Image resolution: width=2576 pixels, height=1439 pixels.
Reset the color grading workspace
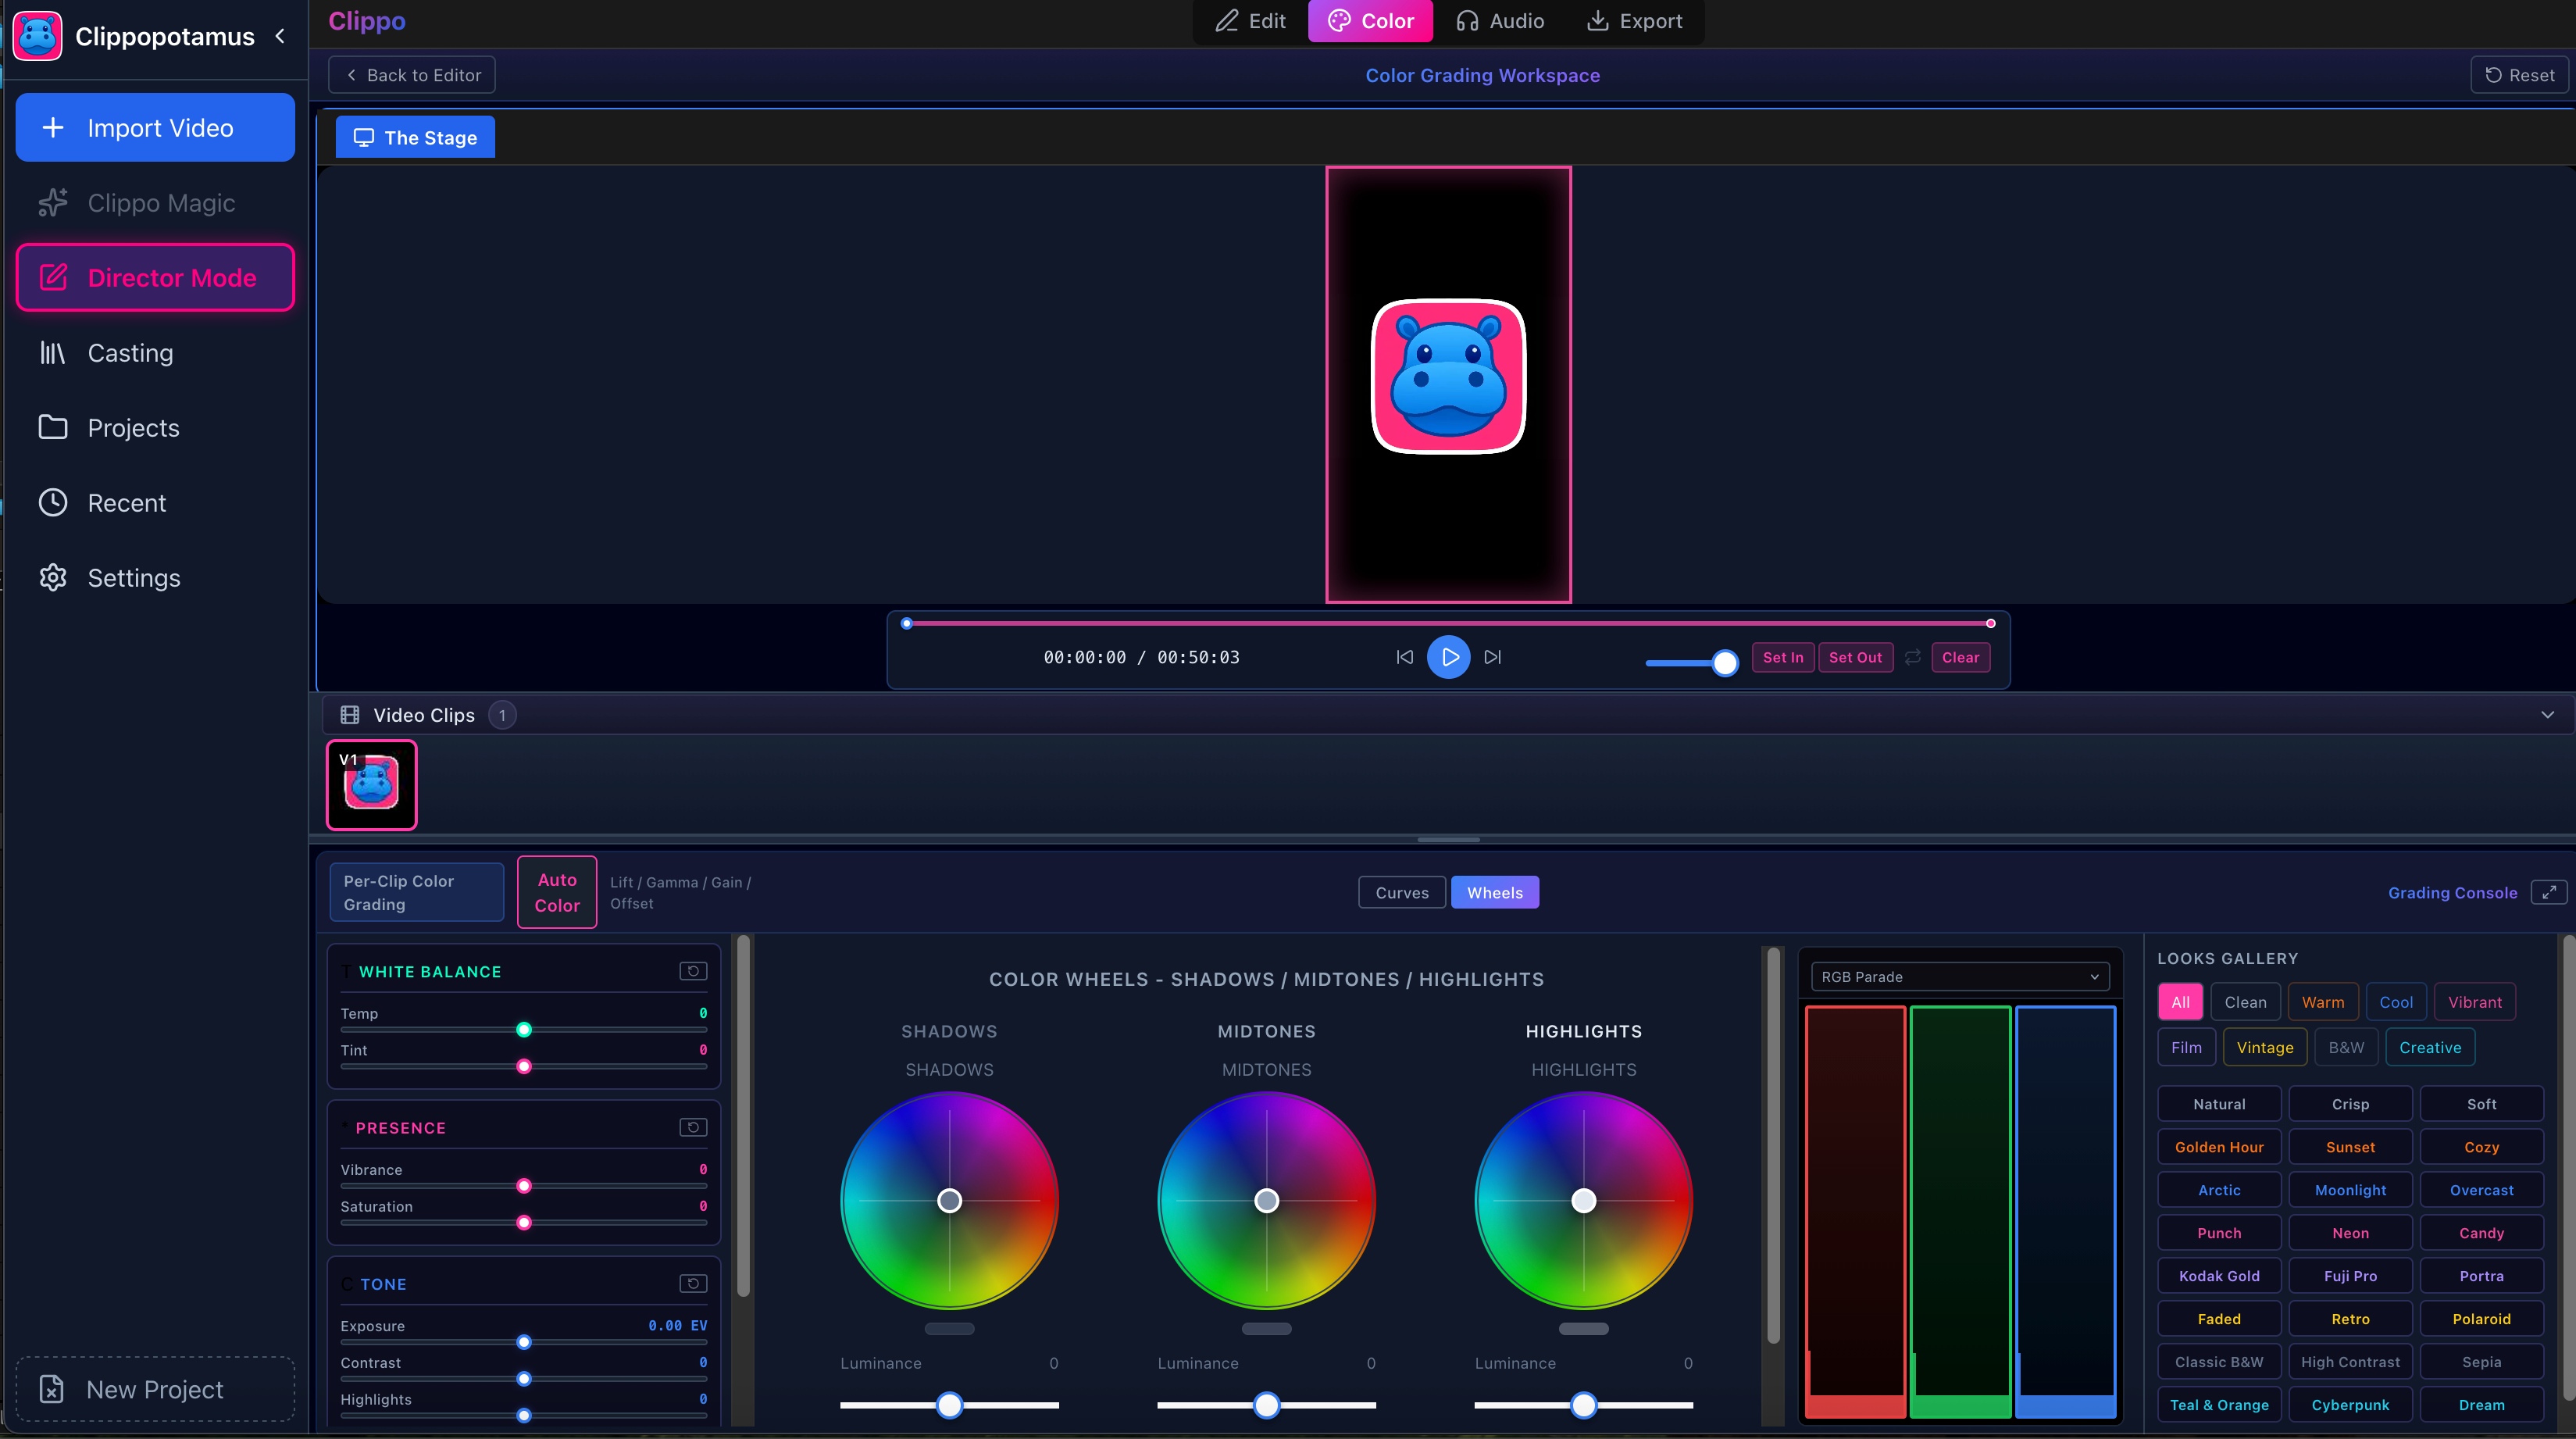pyautogui.click(x=2520, y=75)
